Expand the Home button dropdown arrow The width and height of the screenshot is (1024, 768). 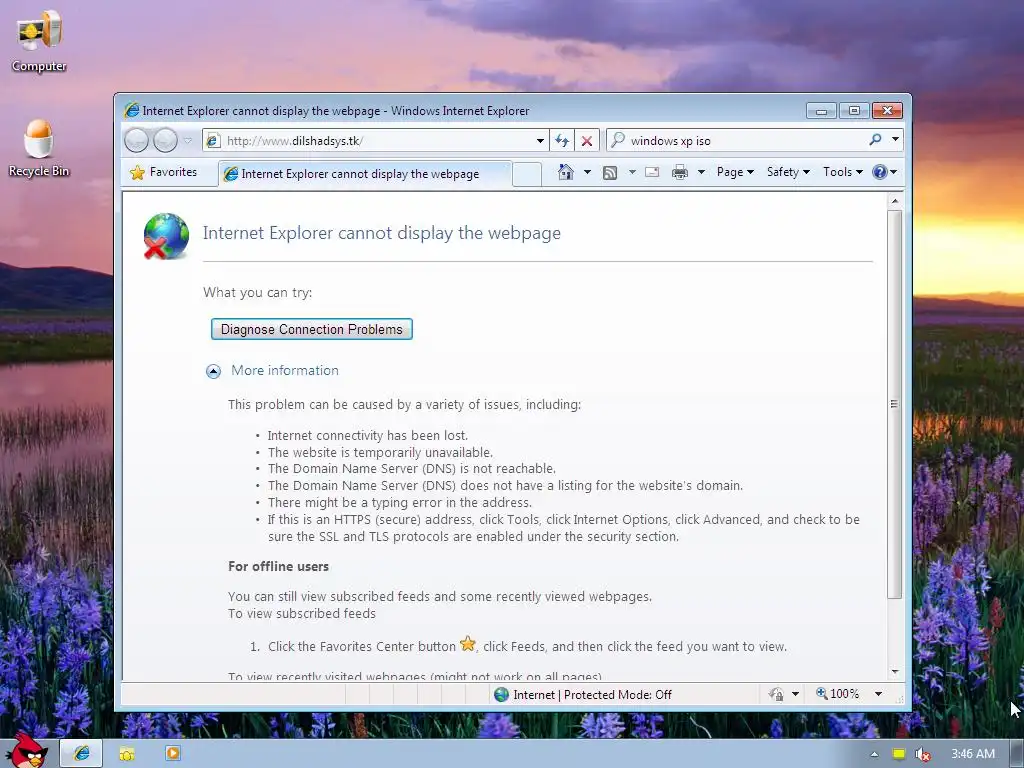click(x=587, y=172)
